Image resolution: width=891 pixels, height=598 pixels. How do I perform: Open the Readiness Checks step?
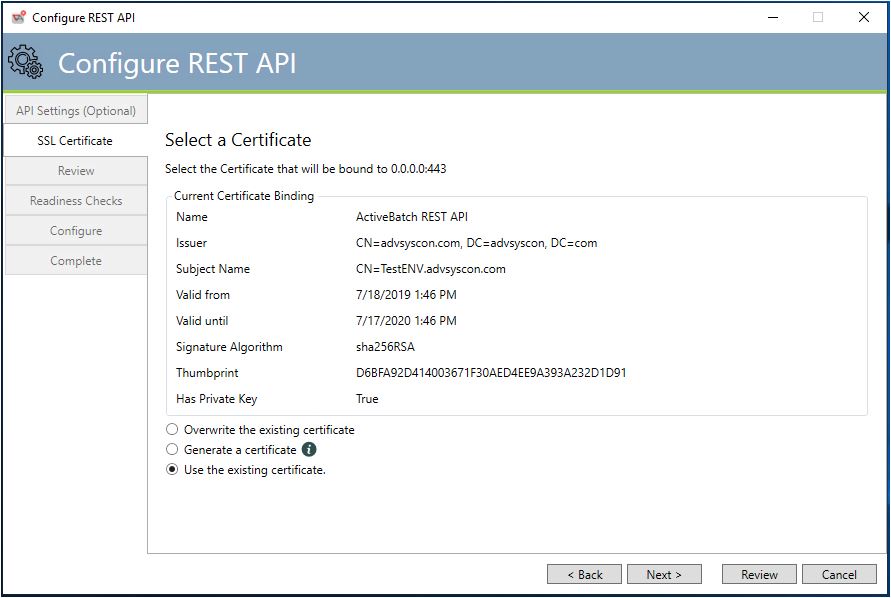(x=76, y=201)
